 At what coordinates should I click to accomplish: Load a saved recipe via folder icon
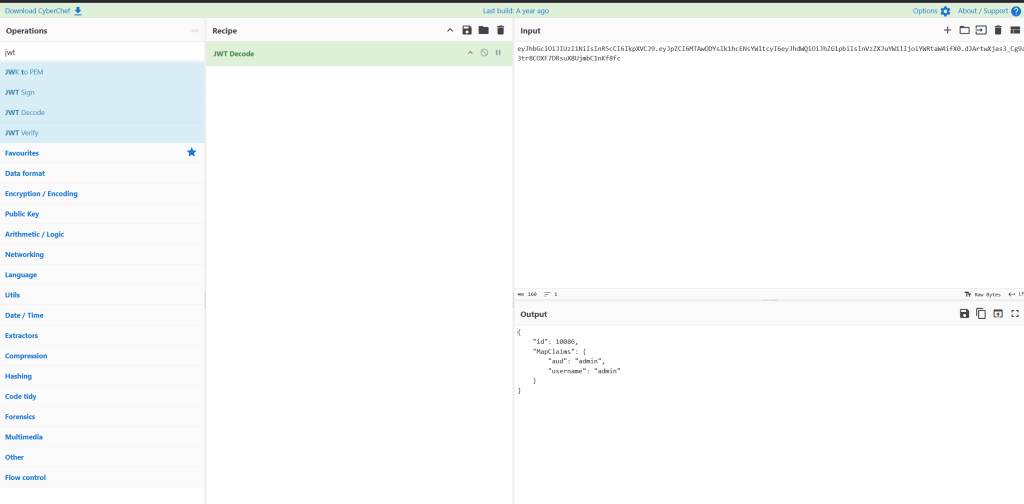point(484,31)
